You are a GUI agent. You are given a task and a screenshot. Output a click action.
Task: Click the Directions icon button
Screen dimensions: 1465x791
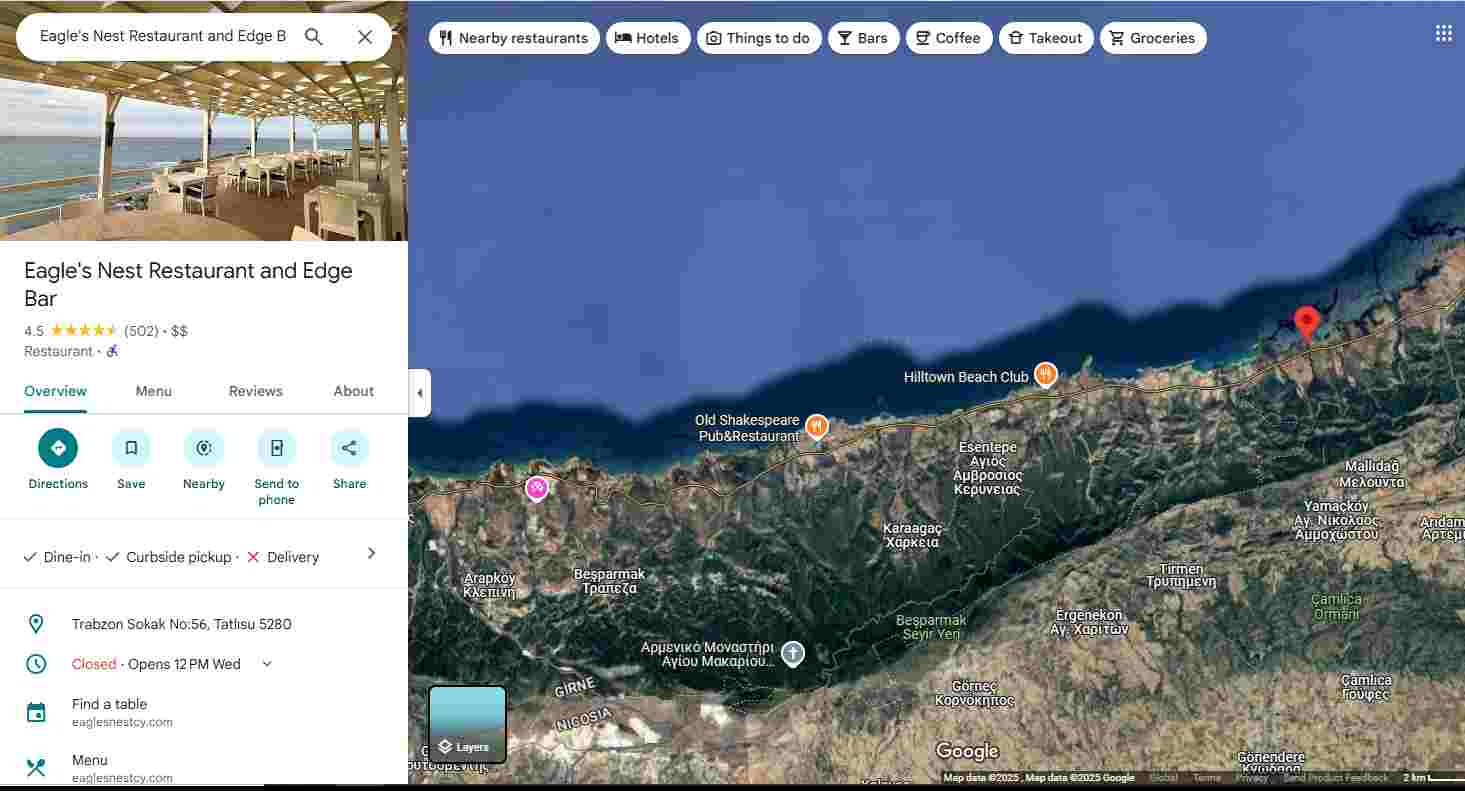point(58,448)
